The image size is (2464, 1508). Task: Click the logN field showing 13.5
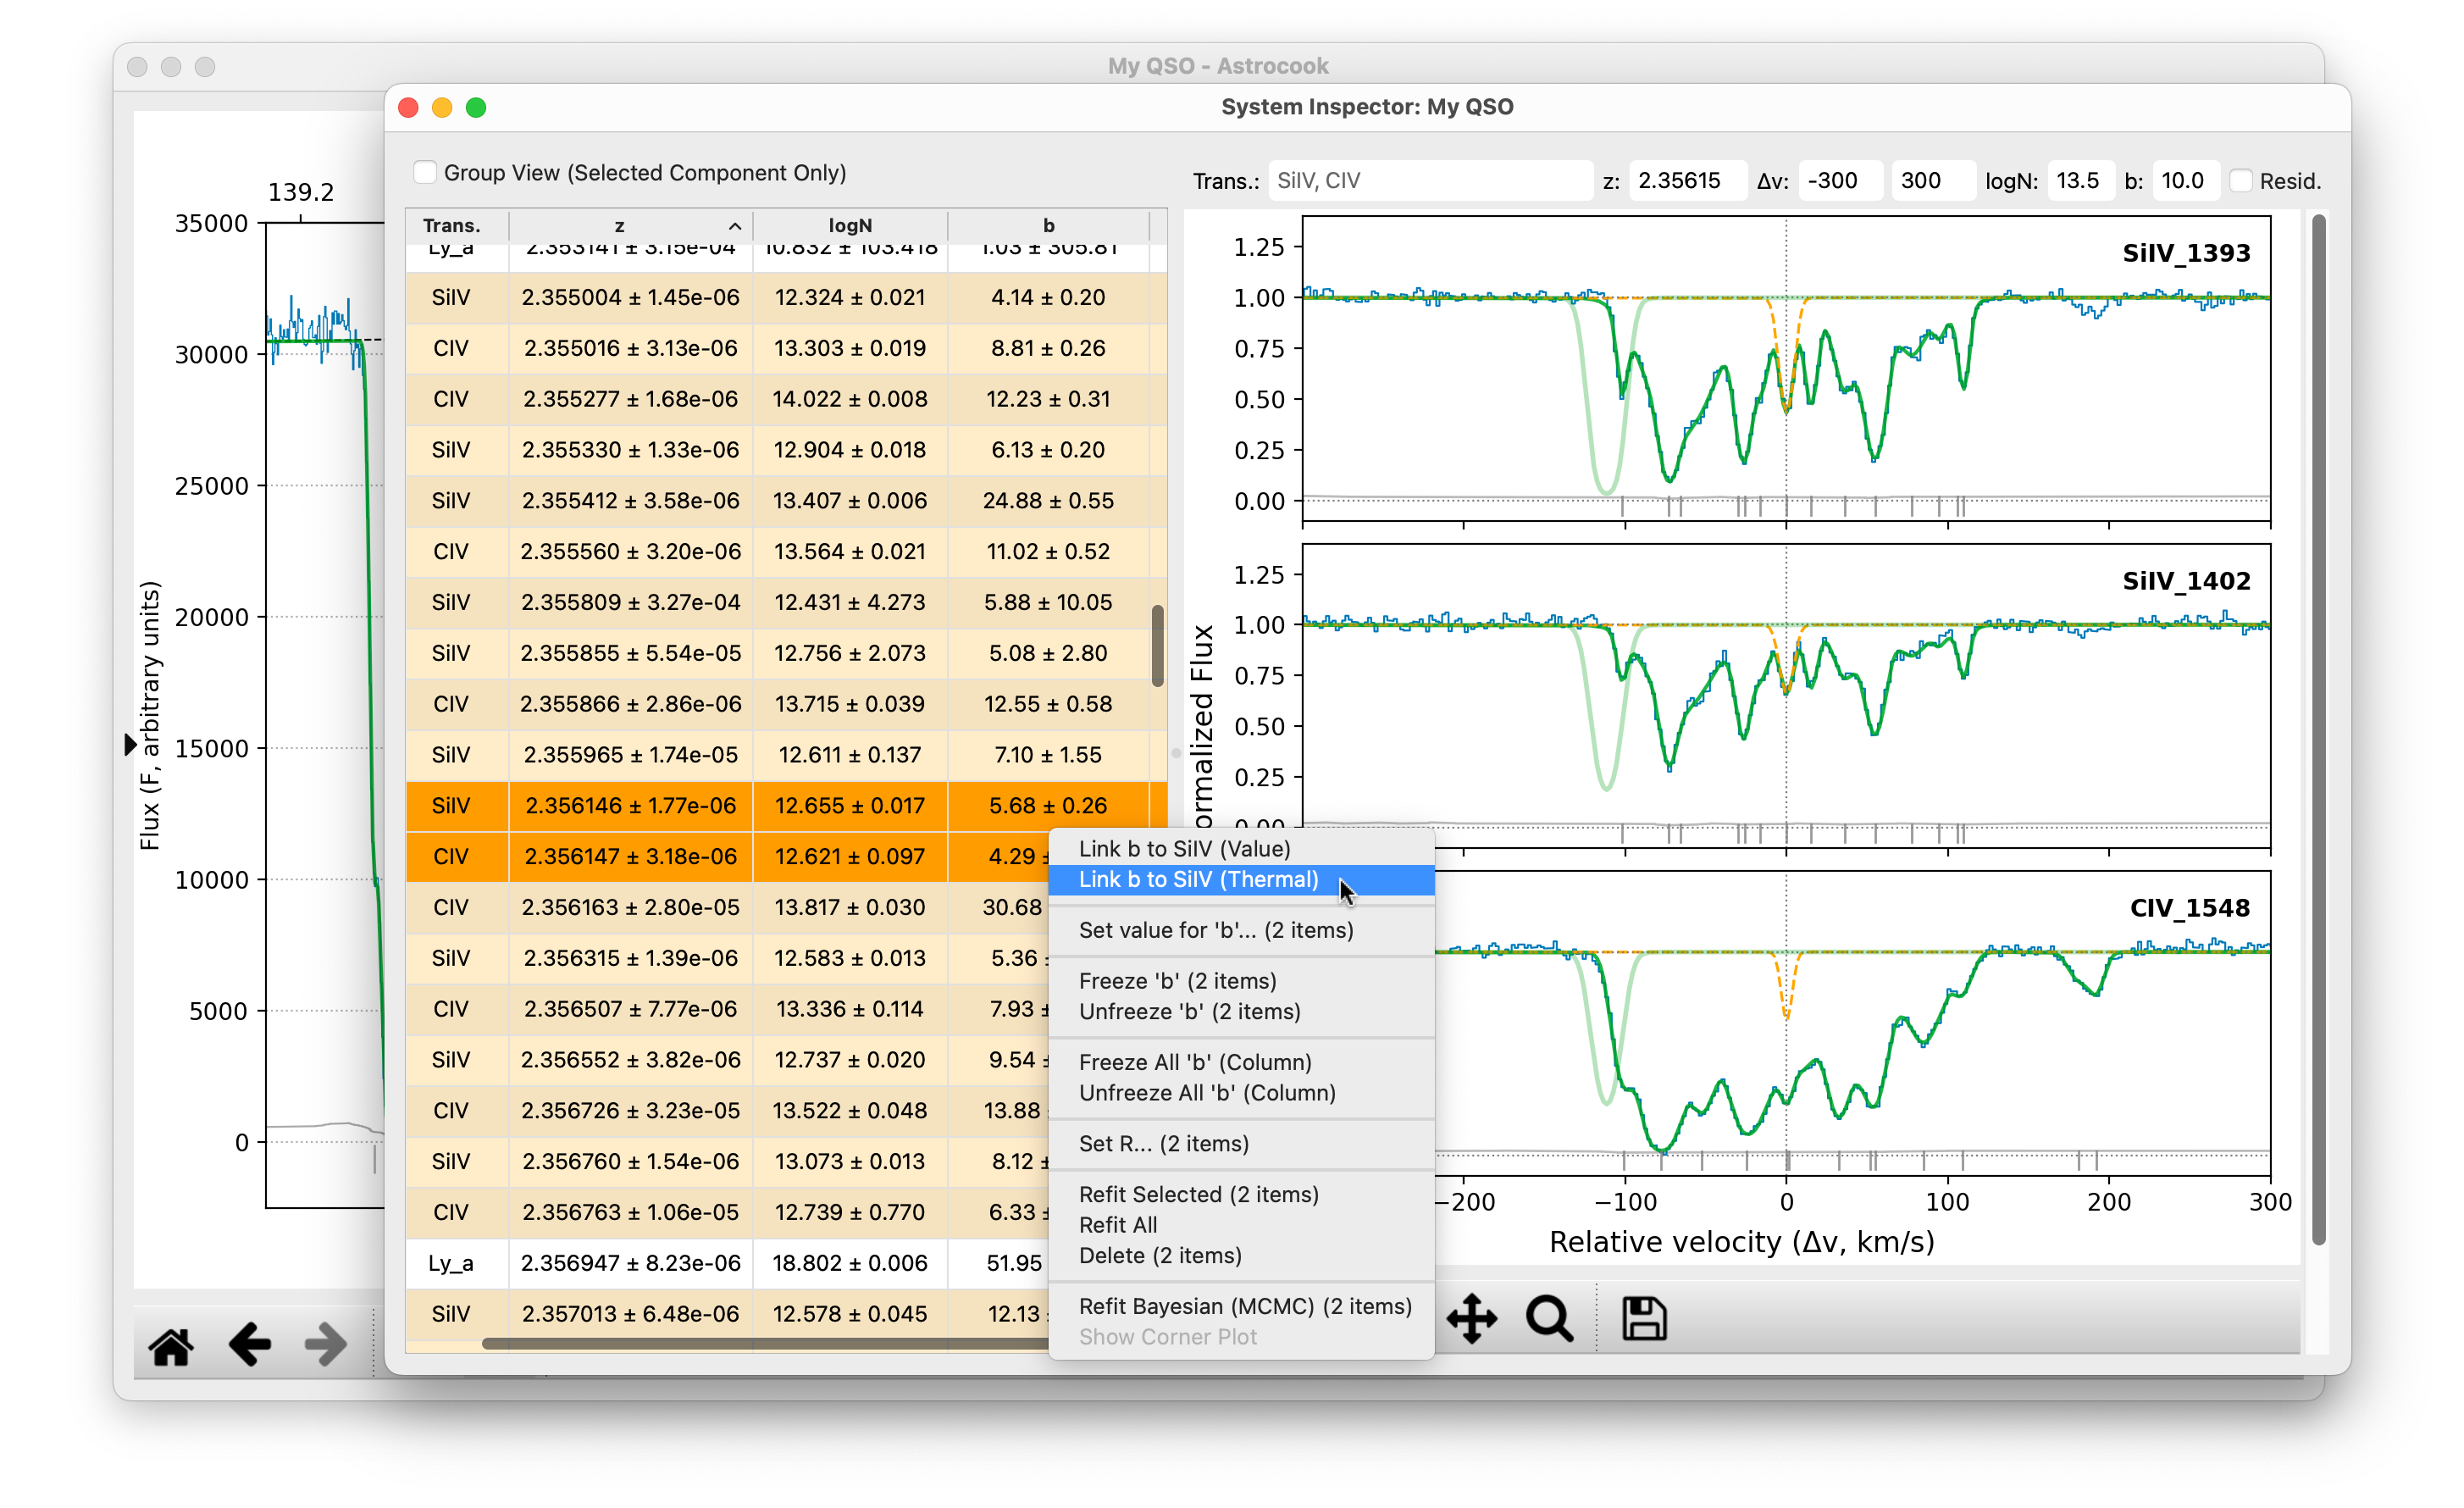(x=2080, y=181)
